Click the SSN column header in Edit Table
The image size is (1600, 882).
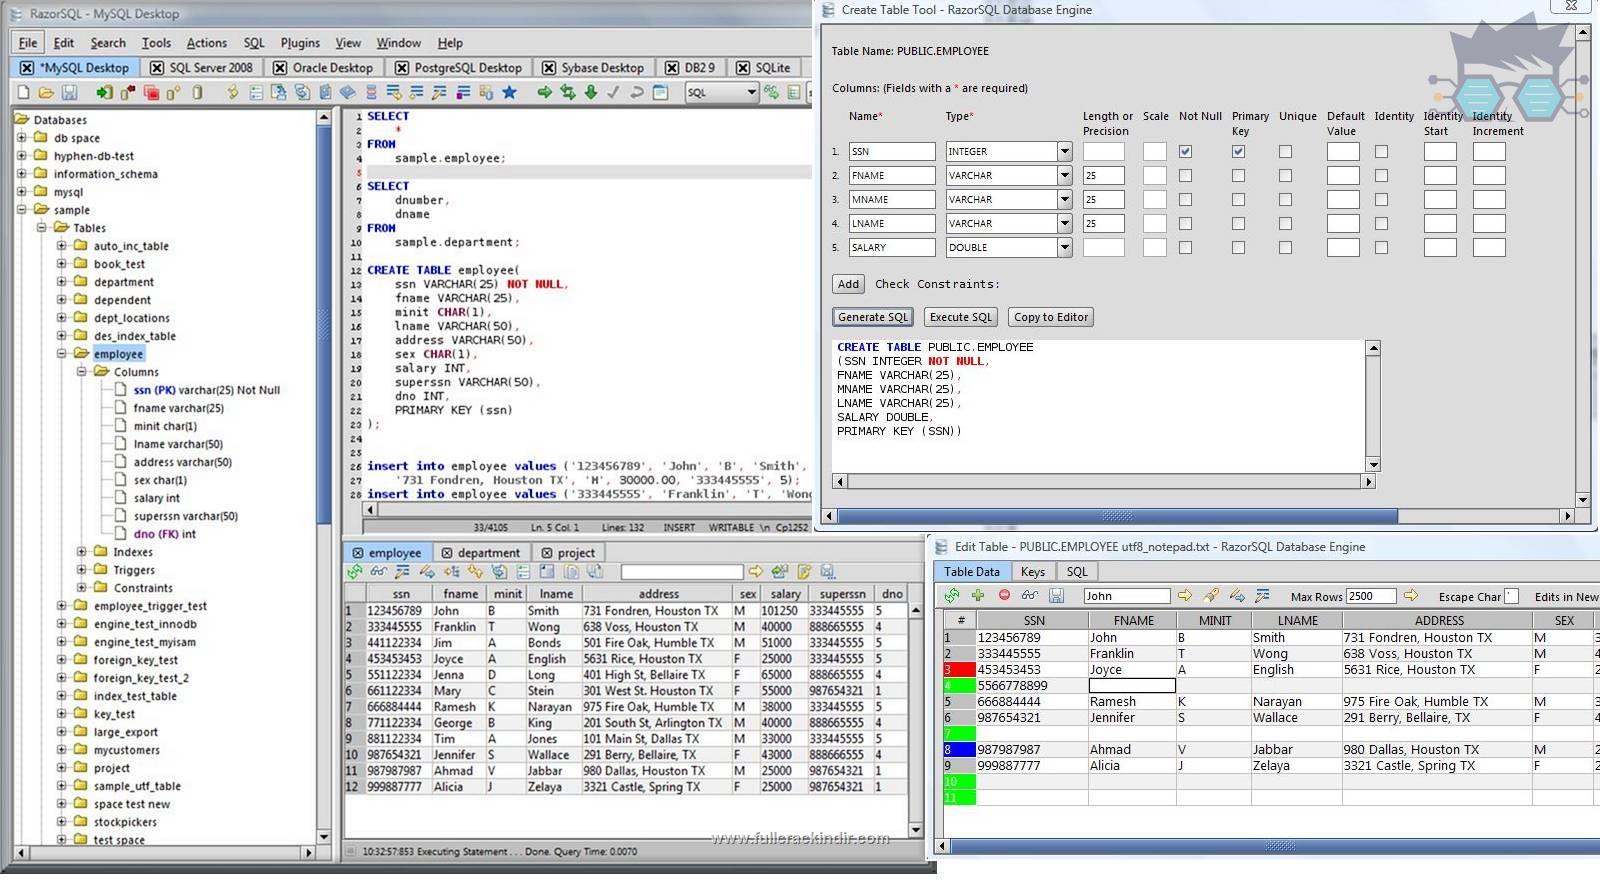[1033, 621]
